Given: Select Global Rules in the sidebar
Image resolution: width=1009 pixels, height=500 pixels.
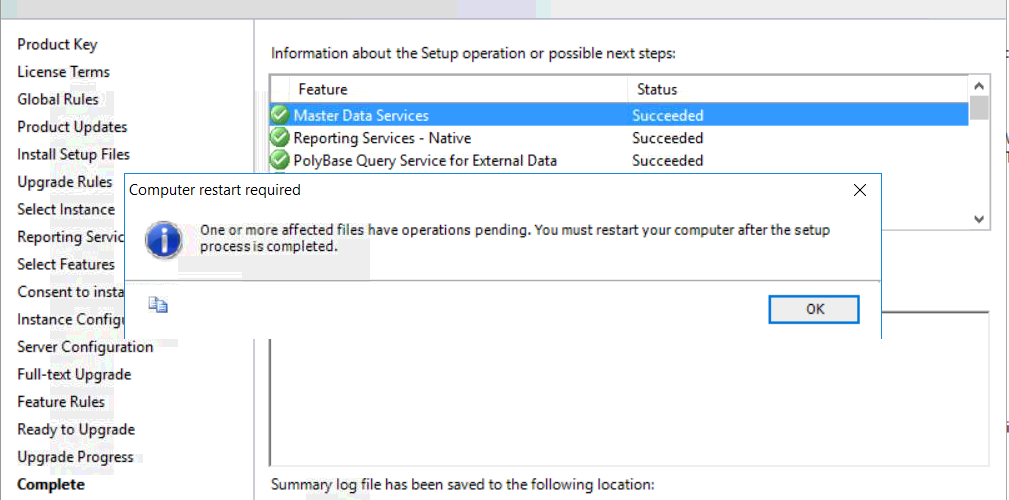Looking at the screenshot, I should coord(58,99).
